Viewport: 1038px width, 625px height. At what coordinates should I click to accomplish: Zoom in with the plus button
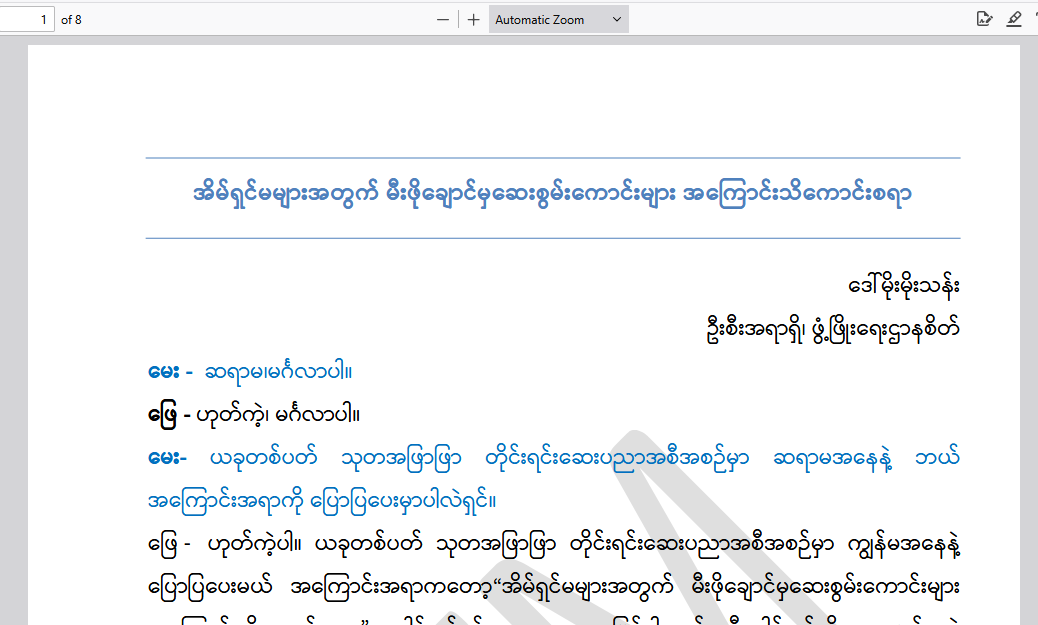(473, 20)
